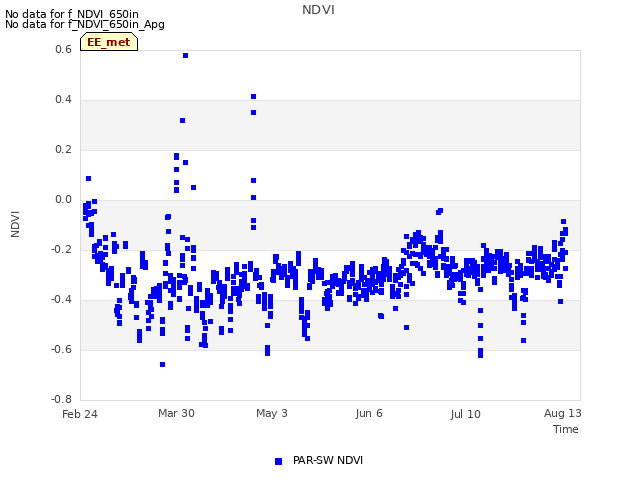Click the vertical NDVI y-axis title
640x480 pixels.
tap(15, 224)
